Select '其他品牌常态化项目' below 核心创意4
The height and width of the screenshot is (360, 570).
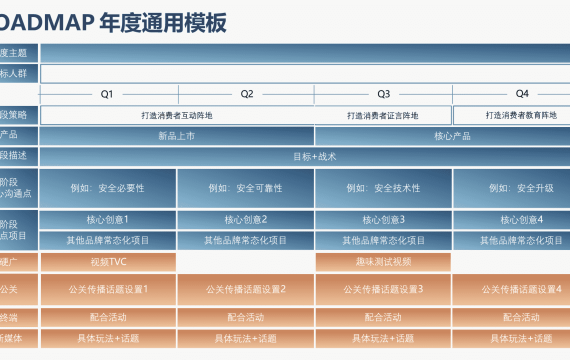512,240
